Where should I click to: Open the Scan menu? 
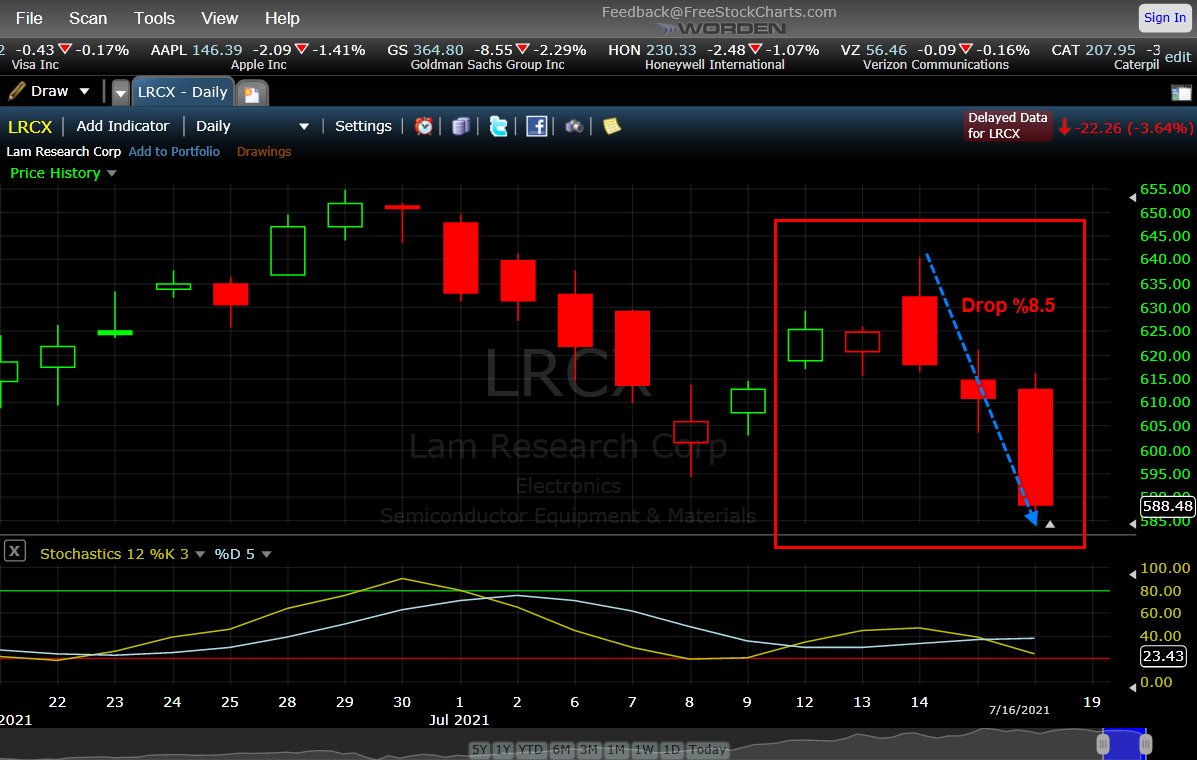(88, 18)
